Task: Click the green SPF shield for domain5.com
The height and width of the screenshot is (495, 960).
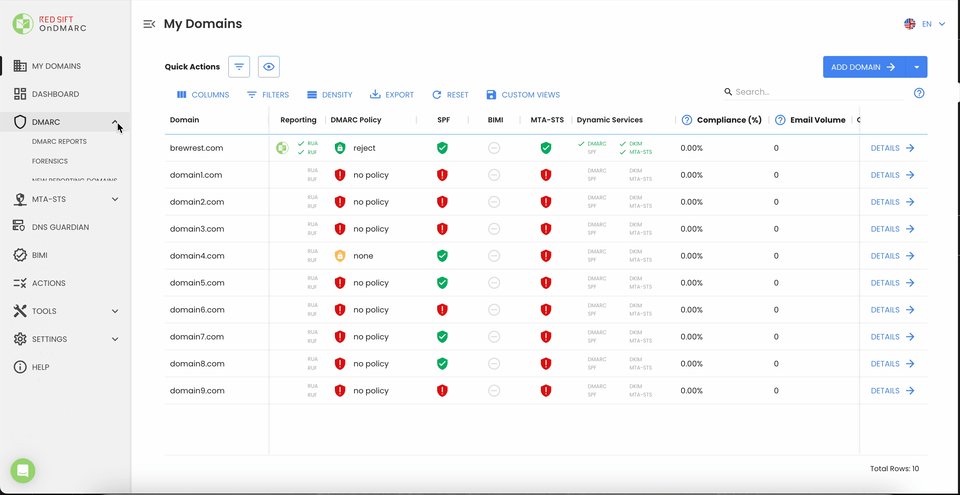Action: (x=442, y=283)
